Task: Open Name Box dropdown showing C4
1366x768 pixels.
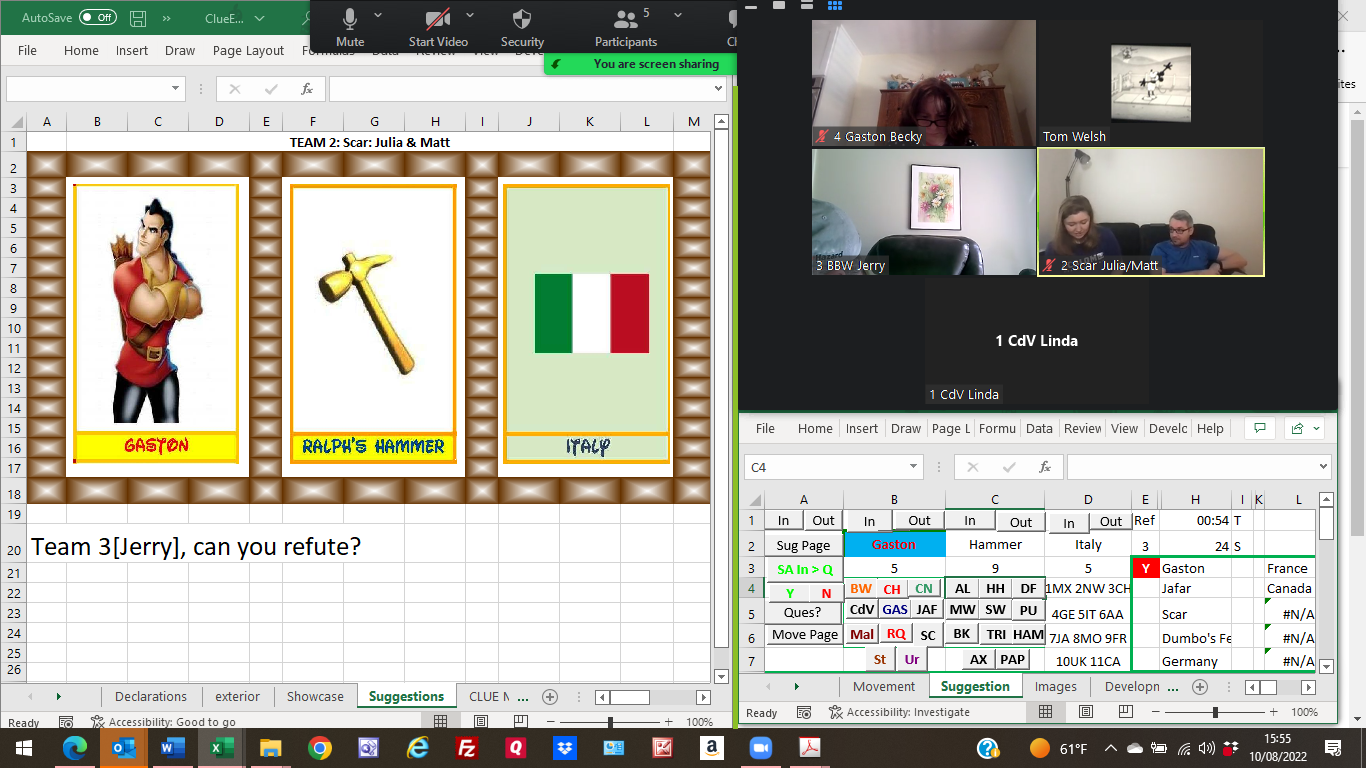Action: 914,466
